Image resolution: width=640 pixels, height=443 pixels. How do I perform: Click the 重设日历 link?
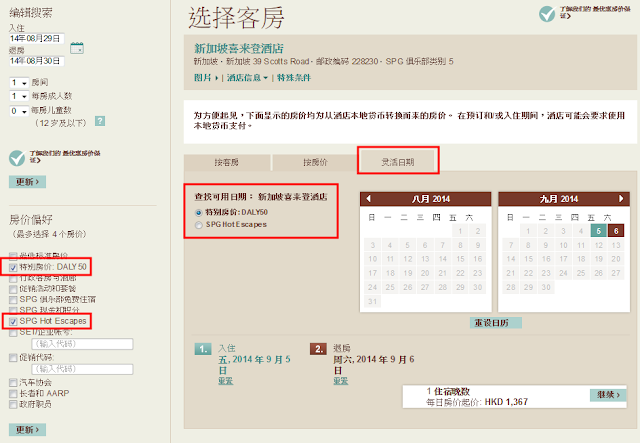[x=493, y=323]
